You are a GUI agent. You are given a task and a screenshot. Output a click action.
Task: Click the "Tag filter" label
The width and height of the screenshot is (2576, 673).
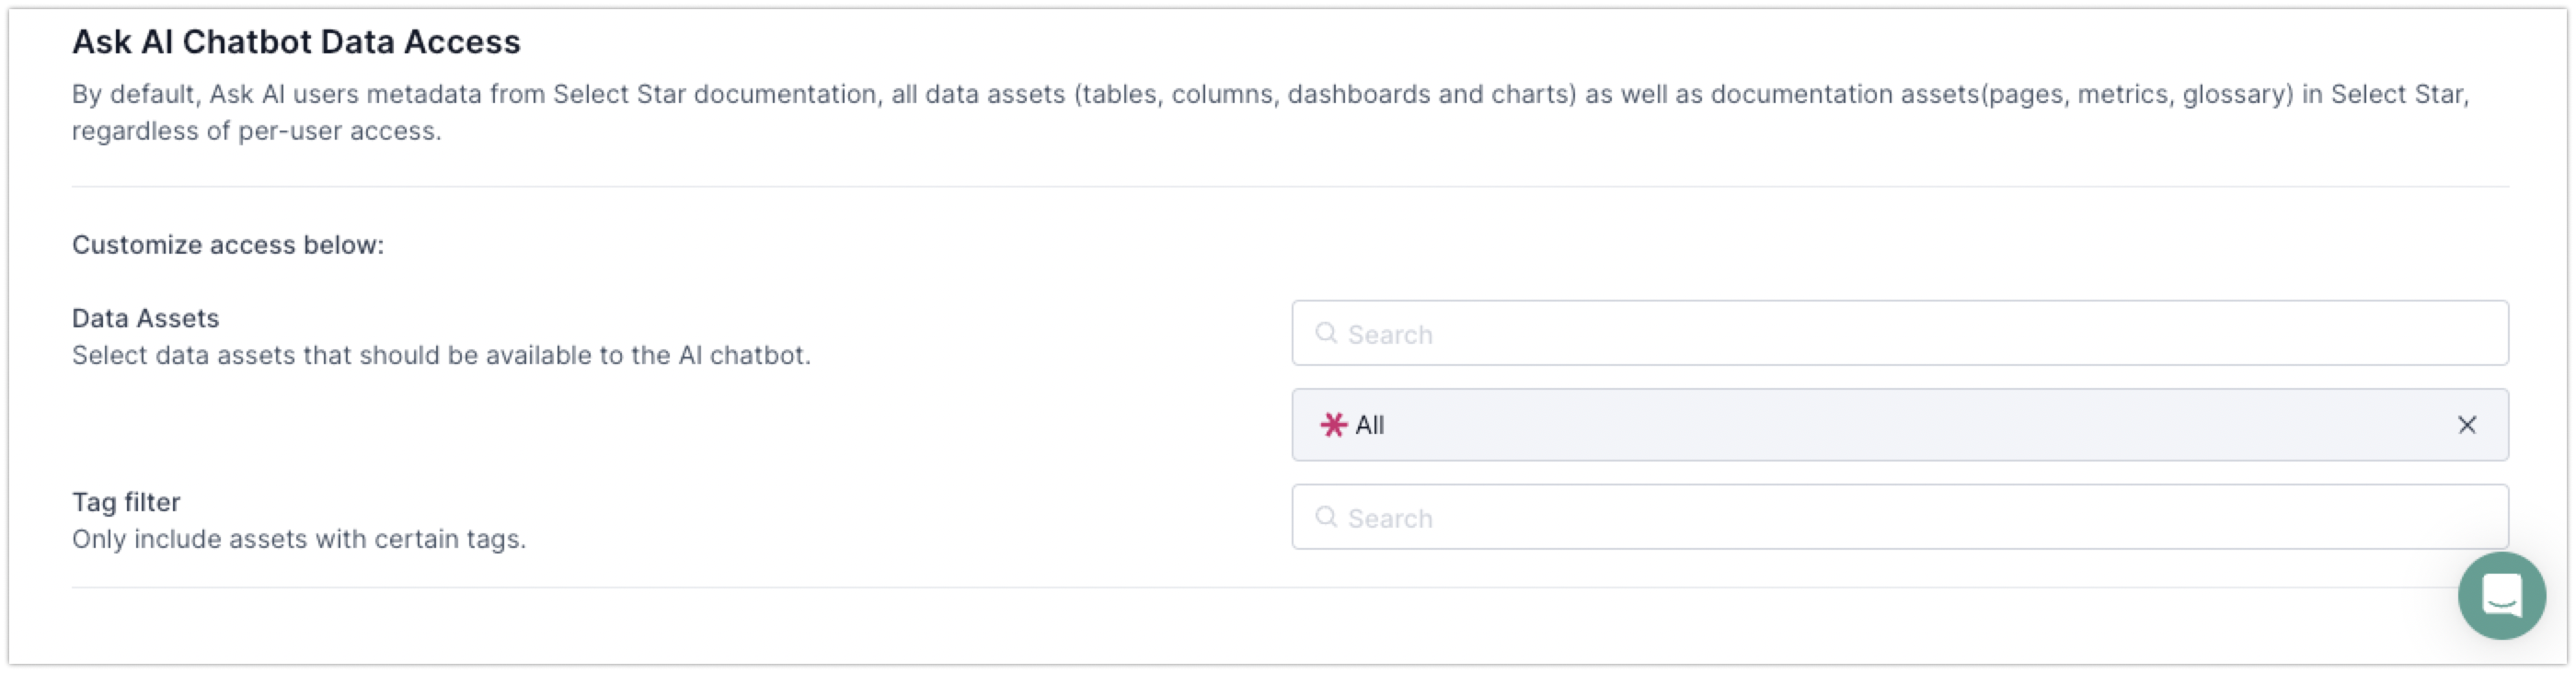126,502
